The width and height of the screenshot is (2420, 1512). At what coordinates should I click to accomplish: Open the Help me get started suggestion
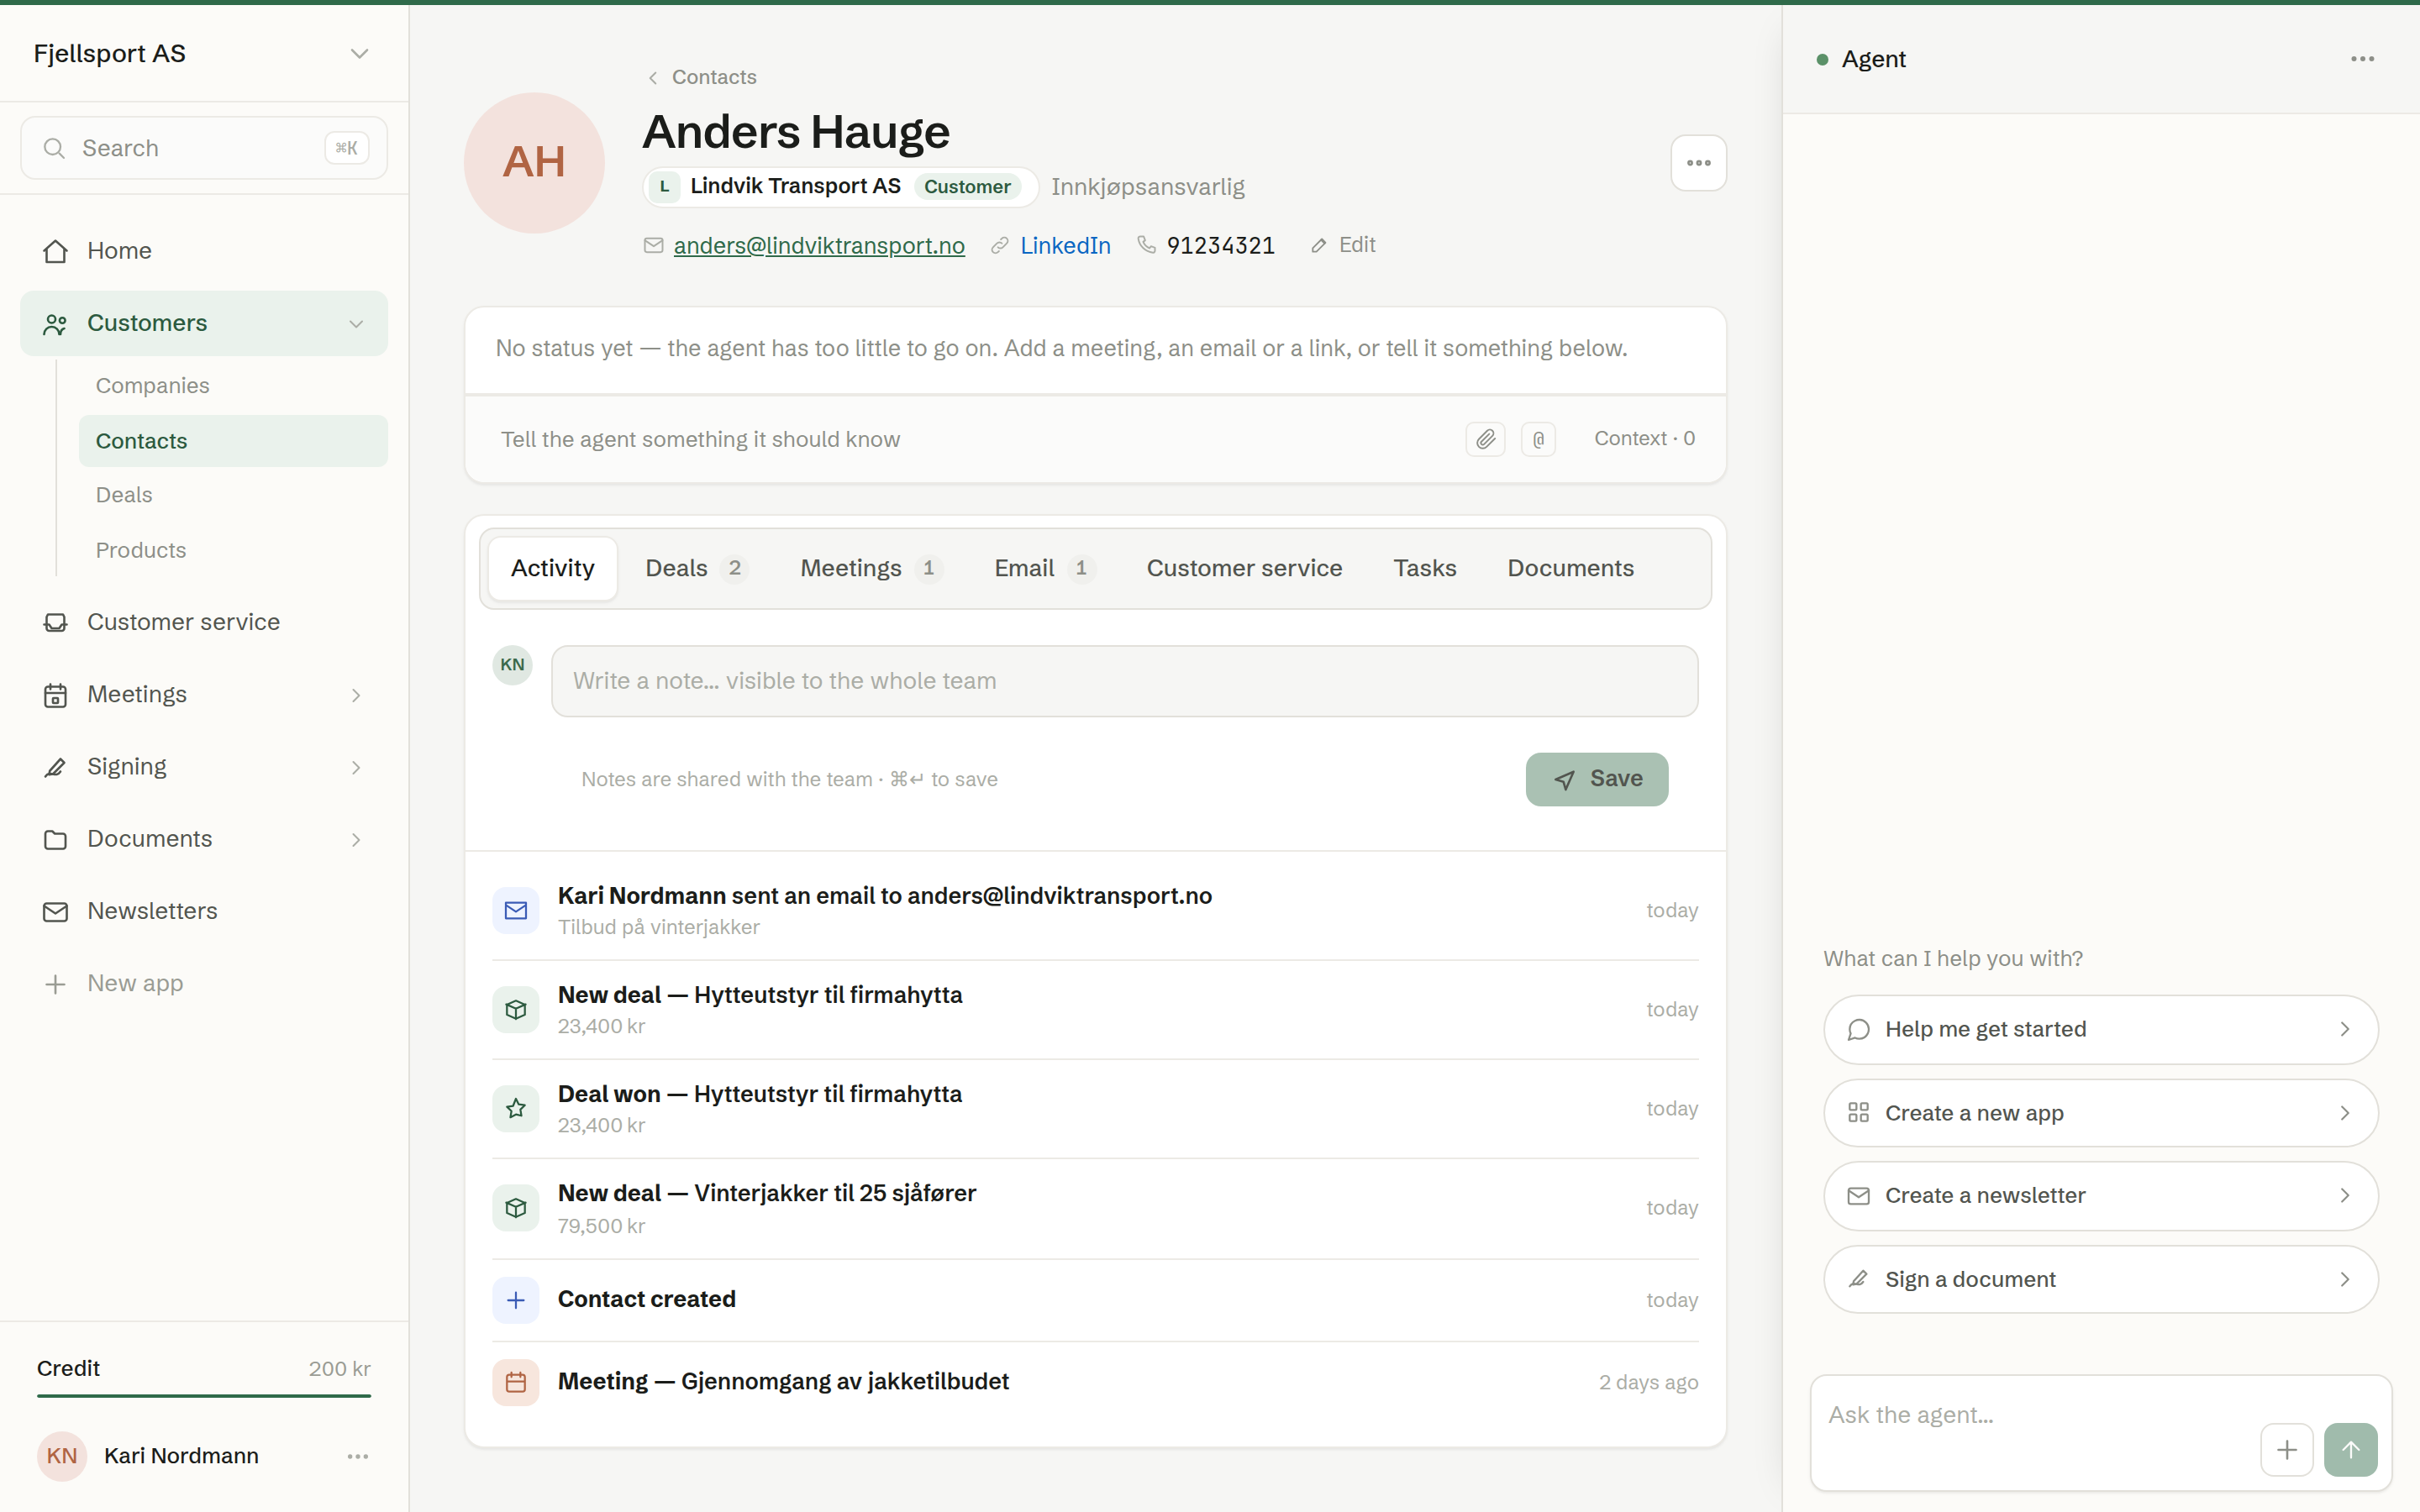click(x=2100, y=1029)
